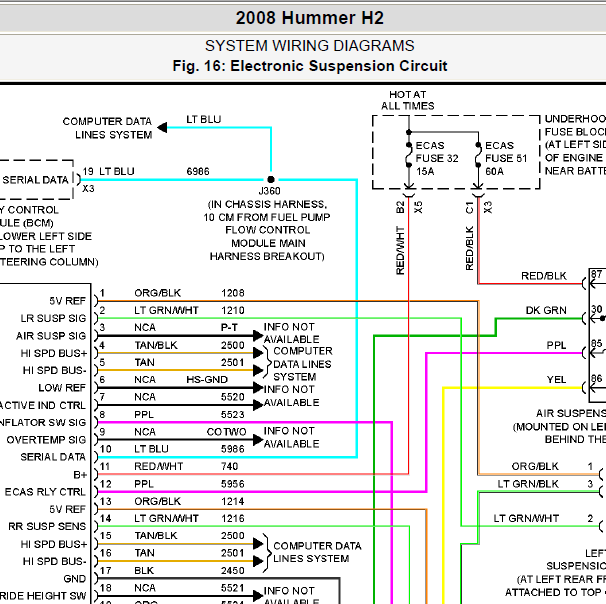
Task: Click relay terminal "87"
Action: [x=596, y=274]
